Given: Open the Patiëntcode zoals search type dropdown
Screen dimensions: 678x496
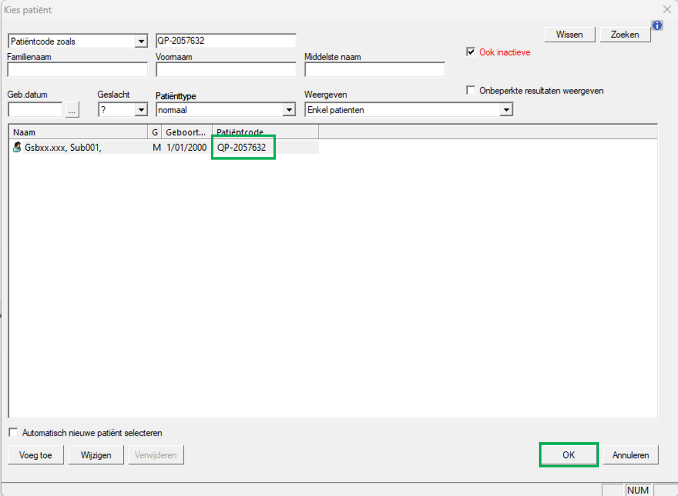Looking at the screenshot, I should [x=139, y=41].
